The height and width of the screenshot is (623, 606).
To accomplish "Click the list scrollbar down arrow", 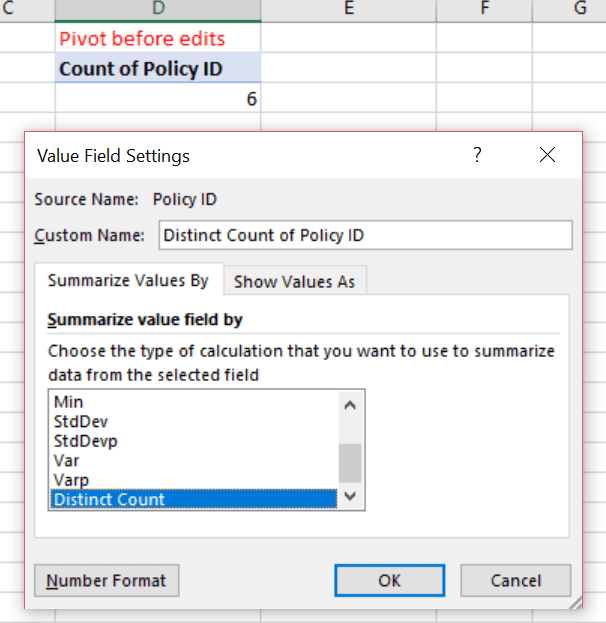I will (350, 496).
